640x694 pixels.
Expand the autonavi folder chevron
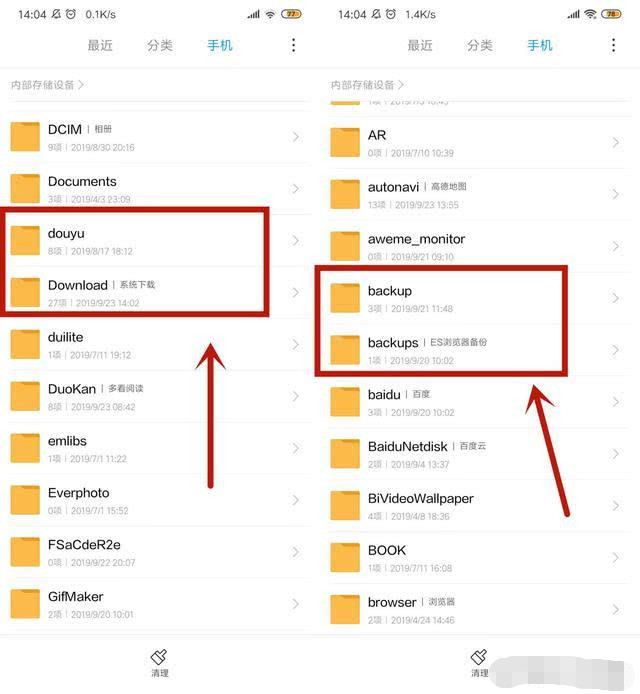click(x=615, y=194)
